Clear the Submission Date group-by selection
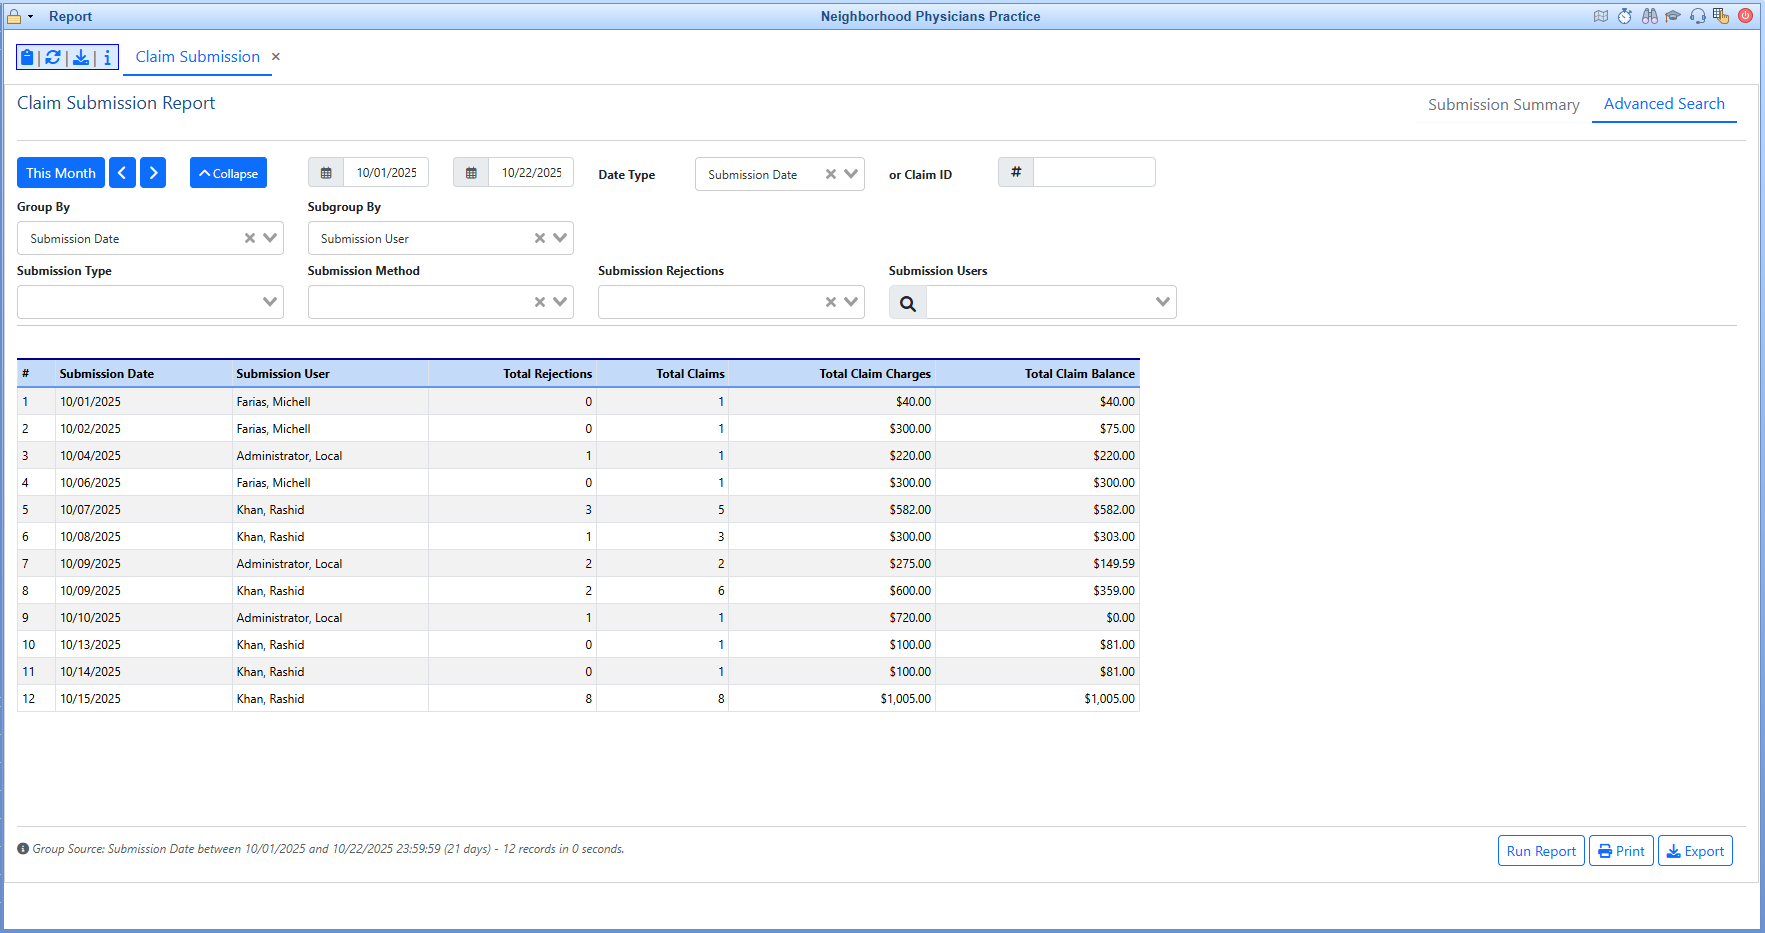Viewport: 1765px width, 933px height. (x=250, y=238)
